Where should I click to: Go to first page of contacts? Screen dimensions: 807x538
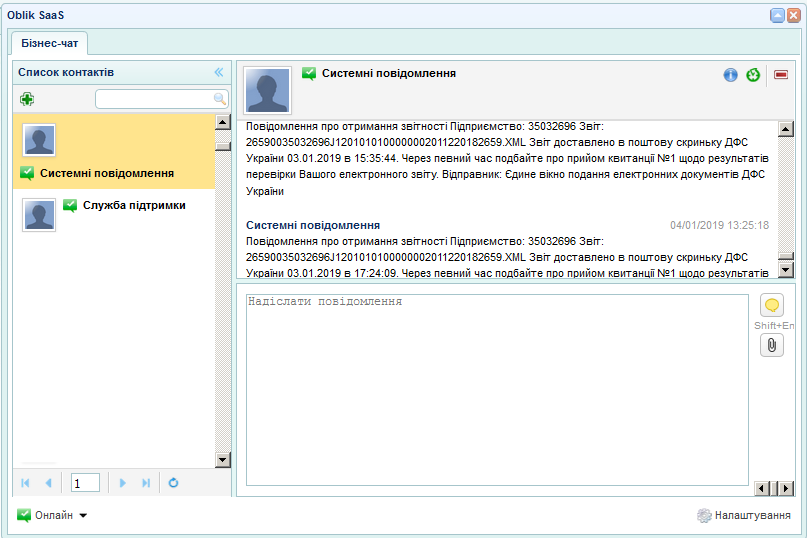tap(25, 483)
